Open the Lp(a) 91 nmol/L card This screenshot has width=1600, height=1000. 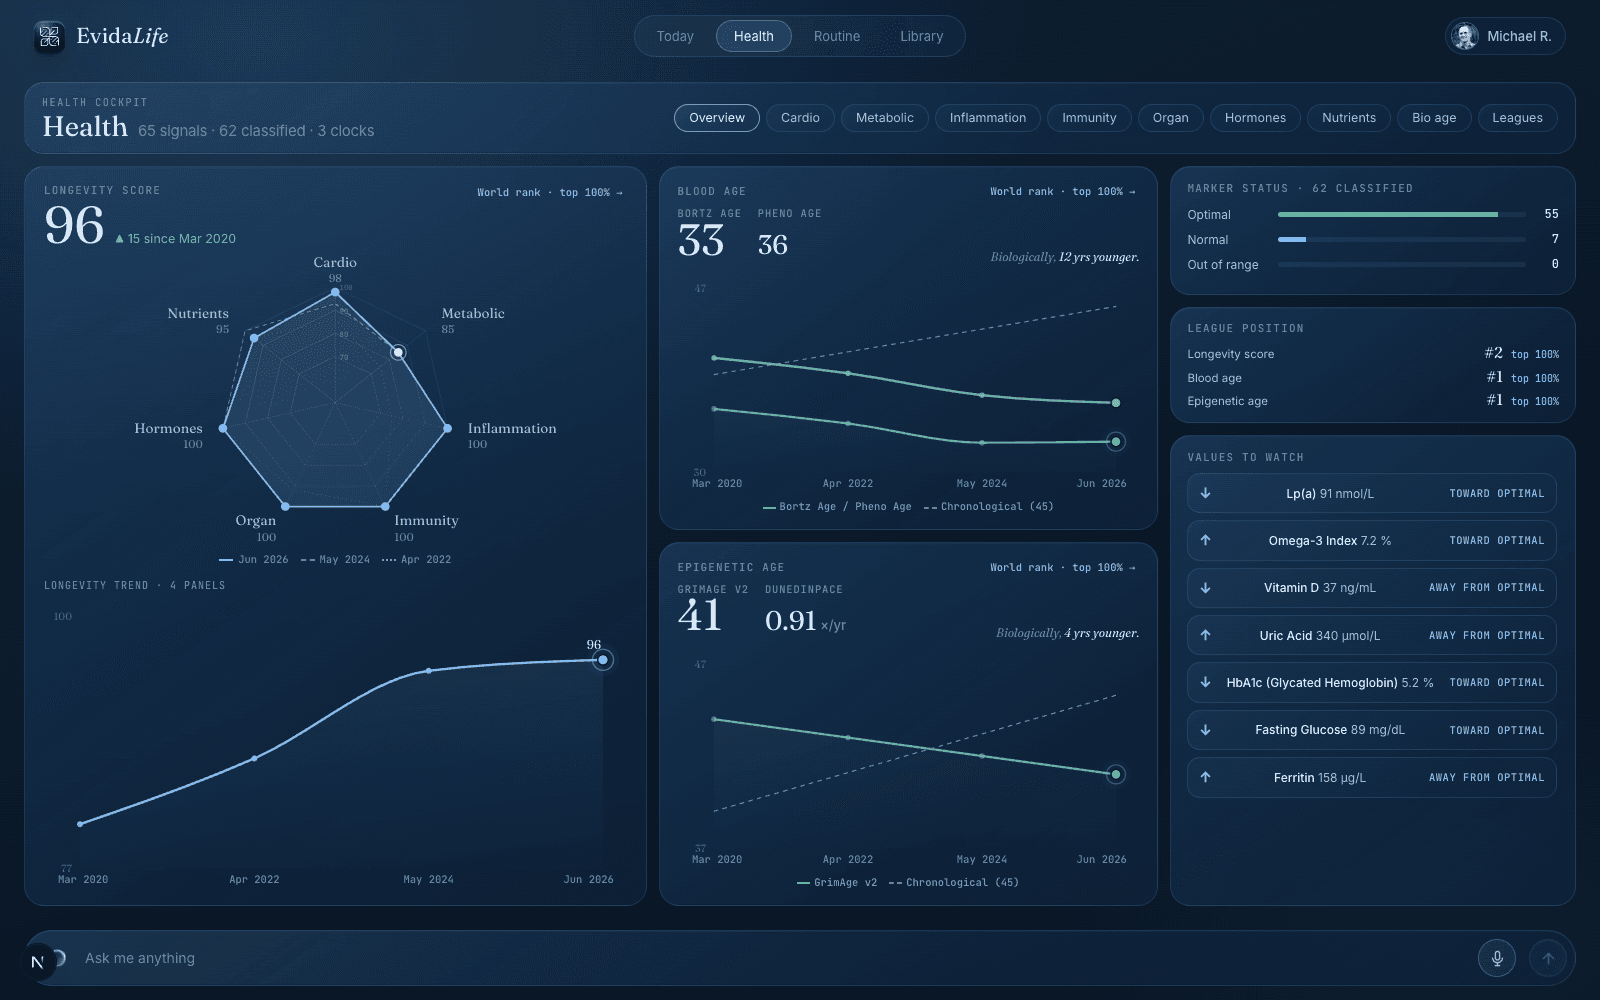(1372, 493)
